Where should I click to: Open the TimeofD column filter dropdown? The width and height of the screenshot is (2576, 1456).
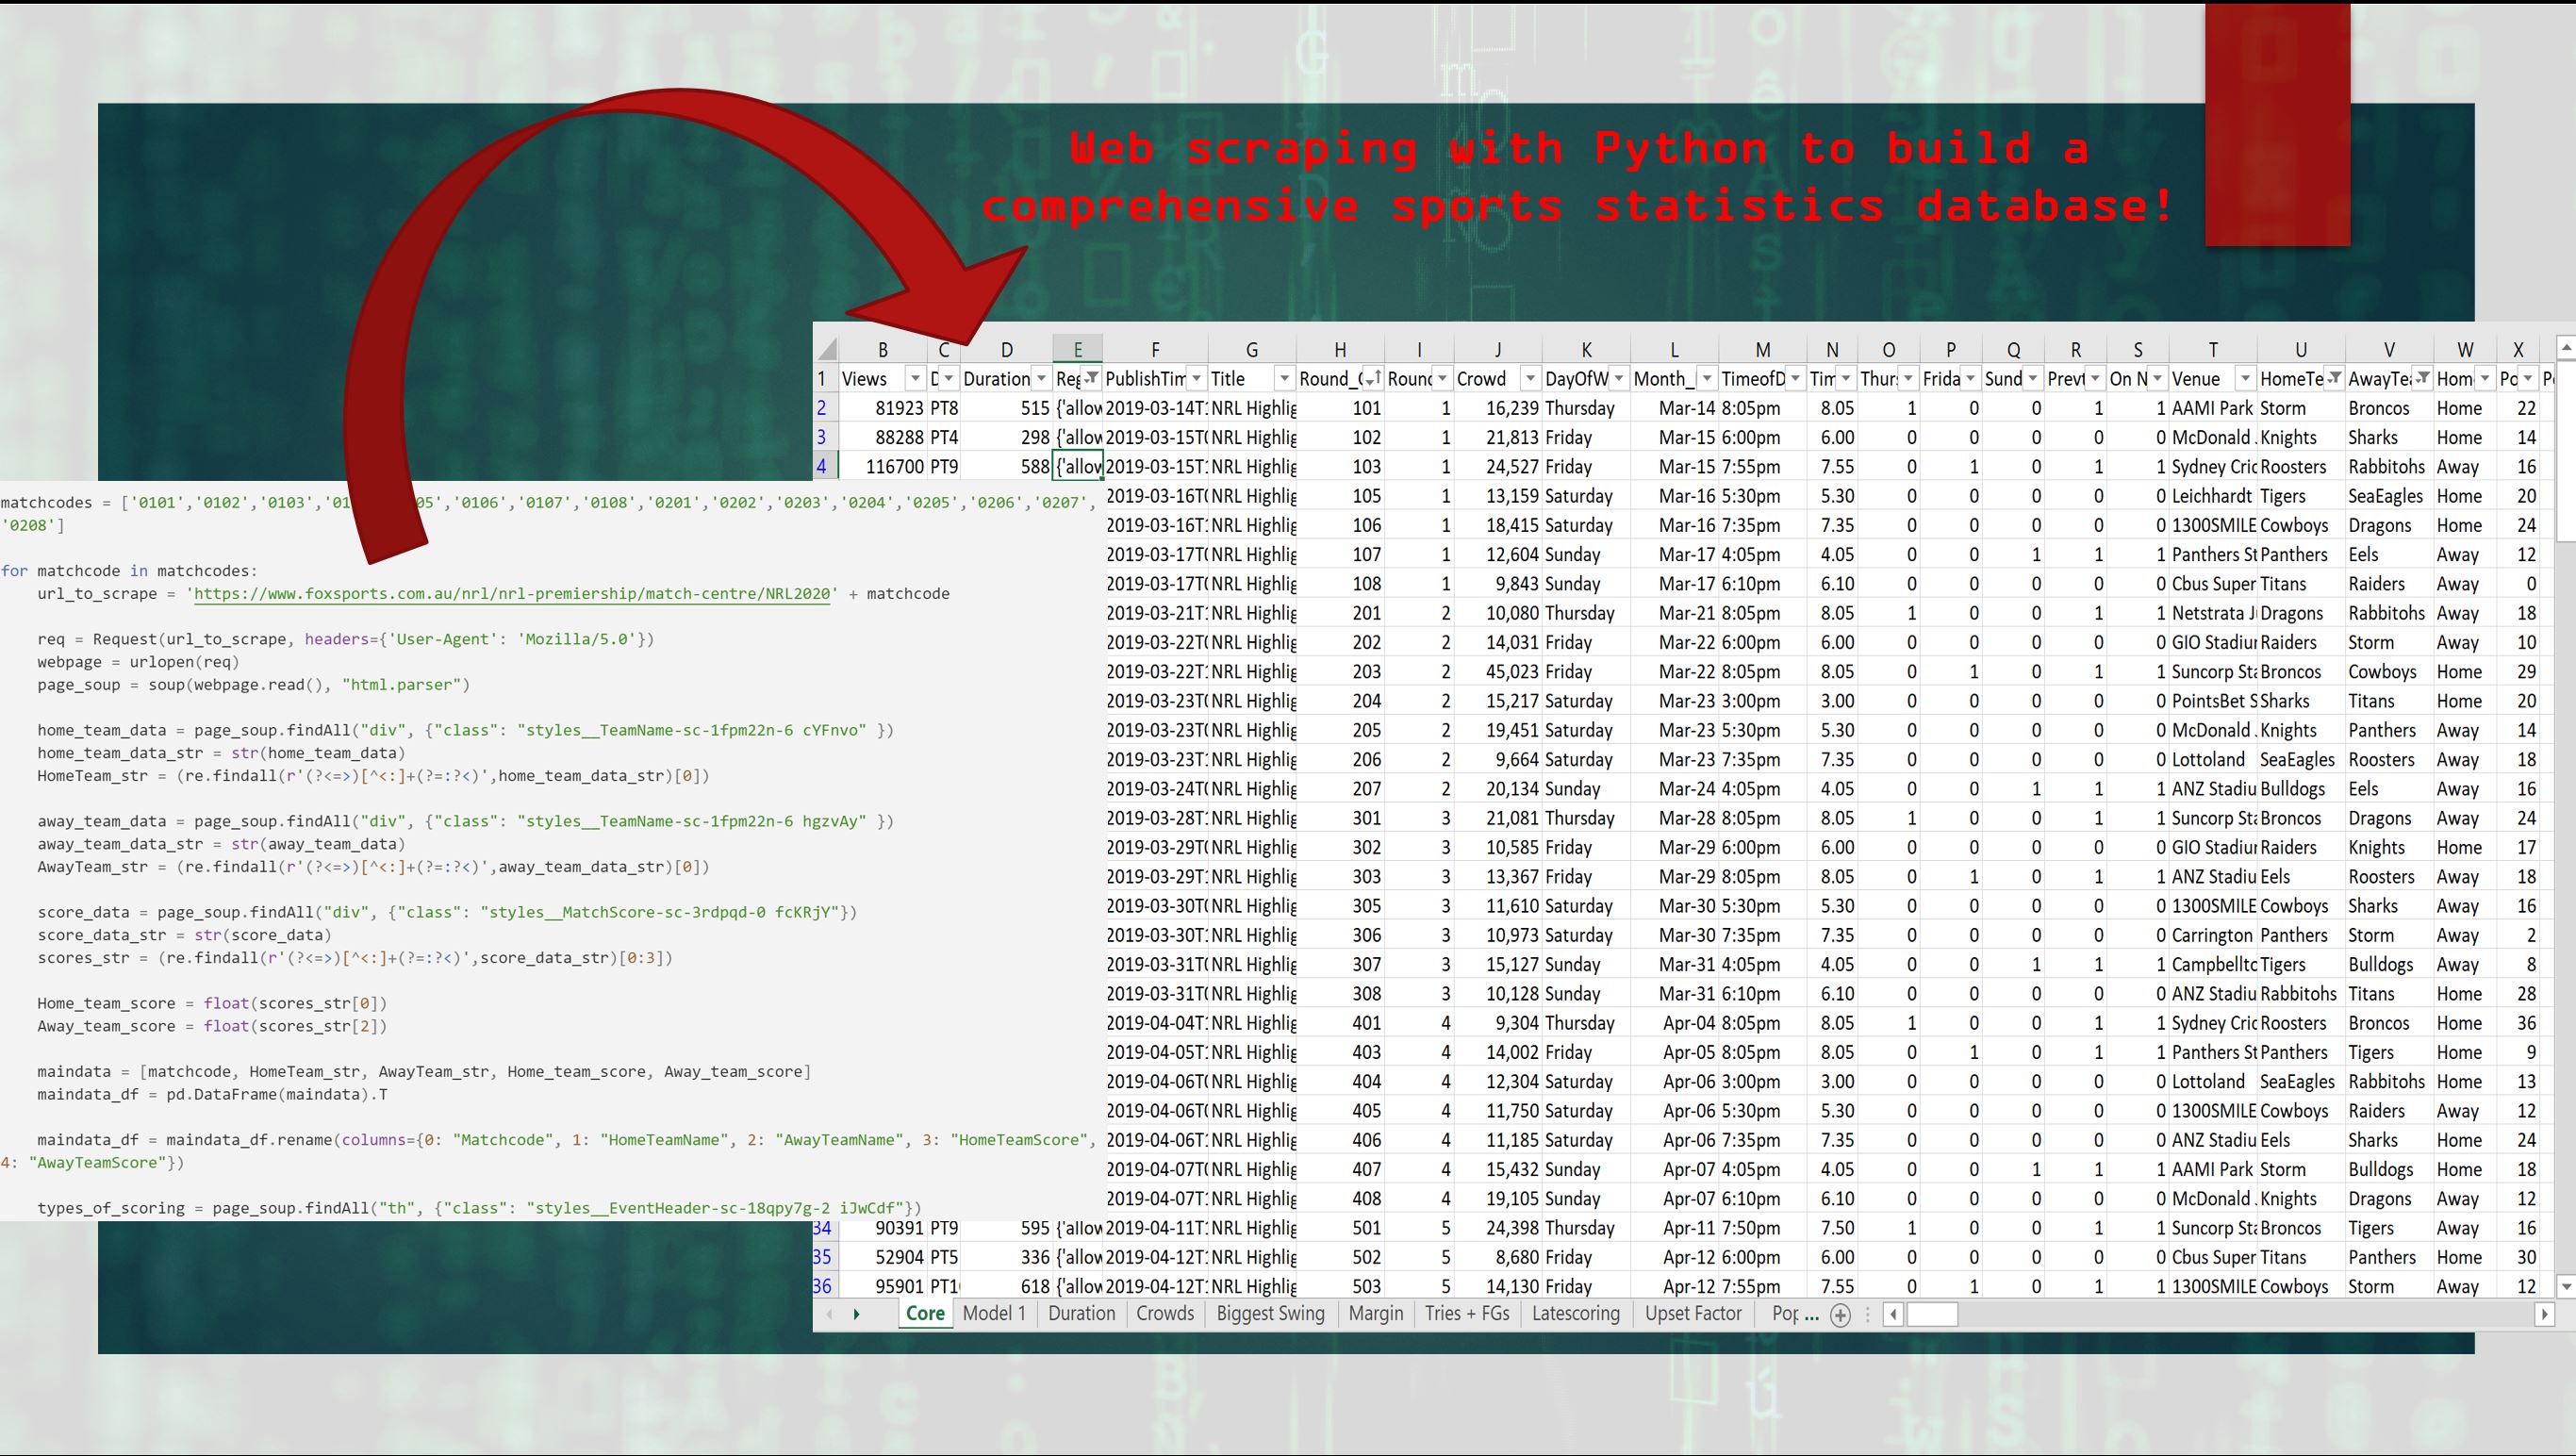pyautogui.click(x=1795, y=378)
